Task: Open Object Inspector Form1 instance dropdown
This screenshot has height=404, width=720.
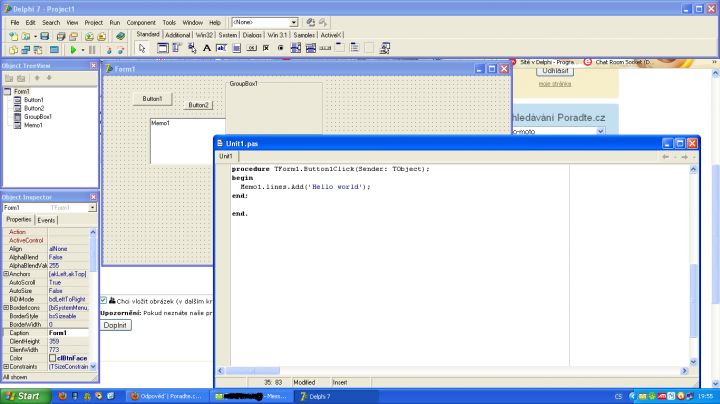Action: (92, 208)
